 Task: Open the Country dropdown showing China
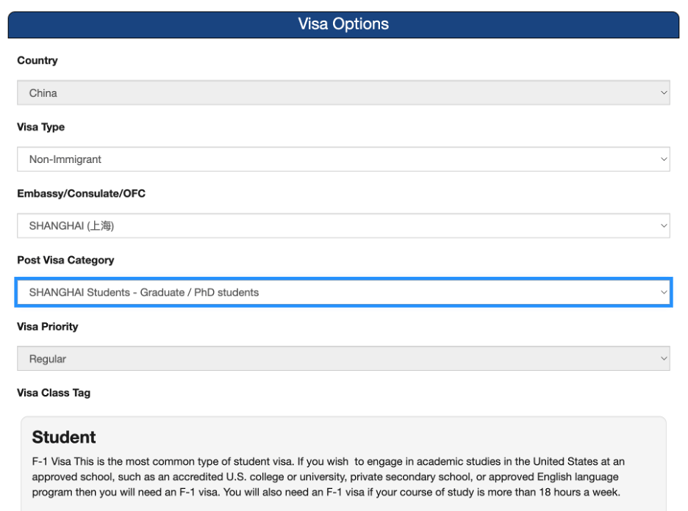pos(343,93)
